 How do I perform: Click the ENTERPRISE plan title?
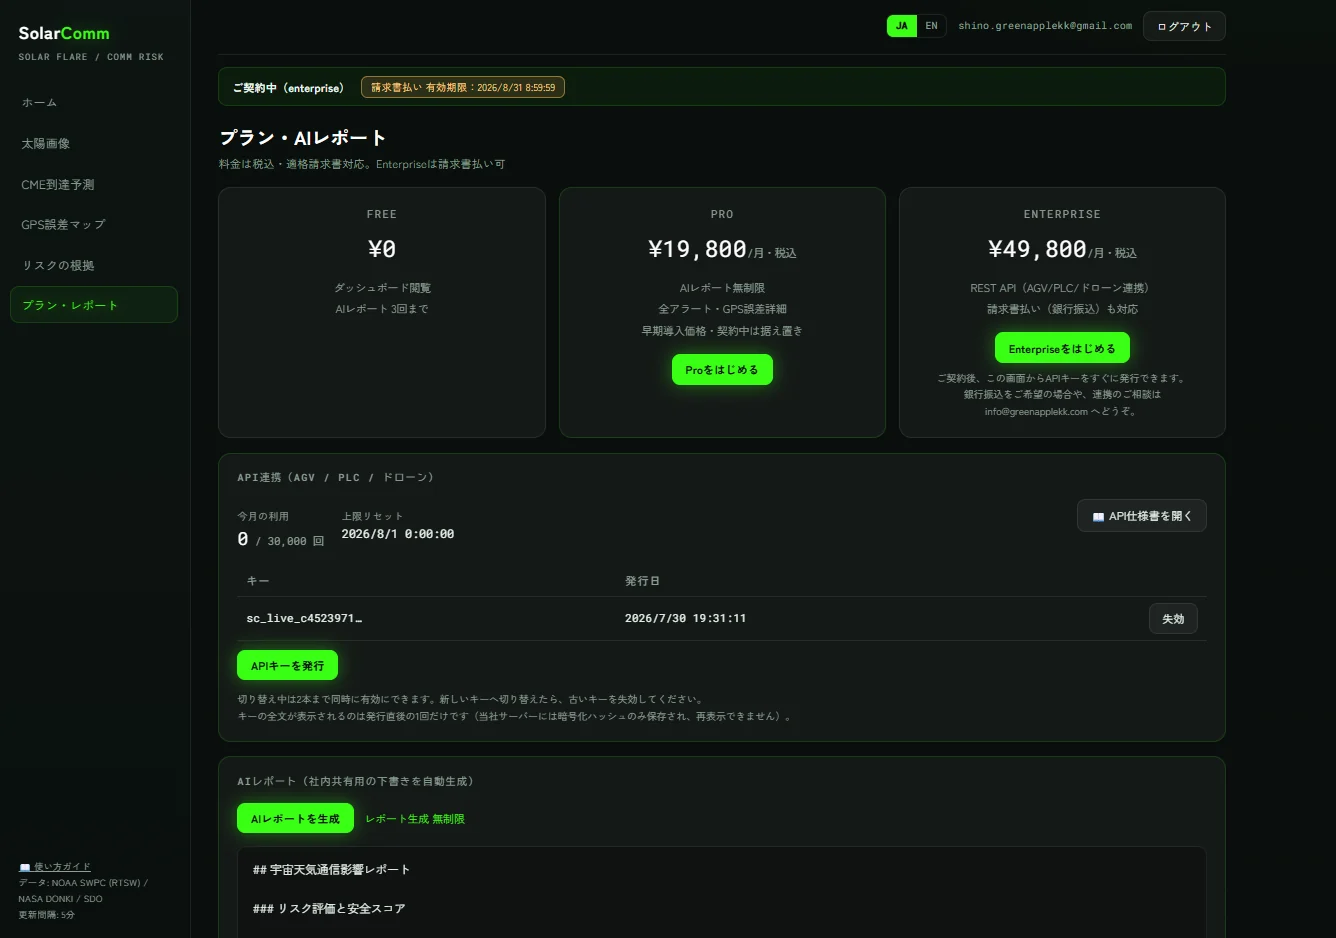coord(1062,214)
